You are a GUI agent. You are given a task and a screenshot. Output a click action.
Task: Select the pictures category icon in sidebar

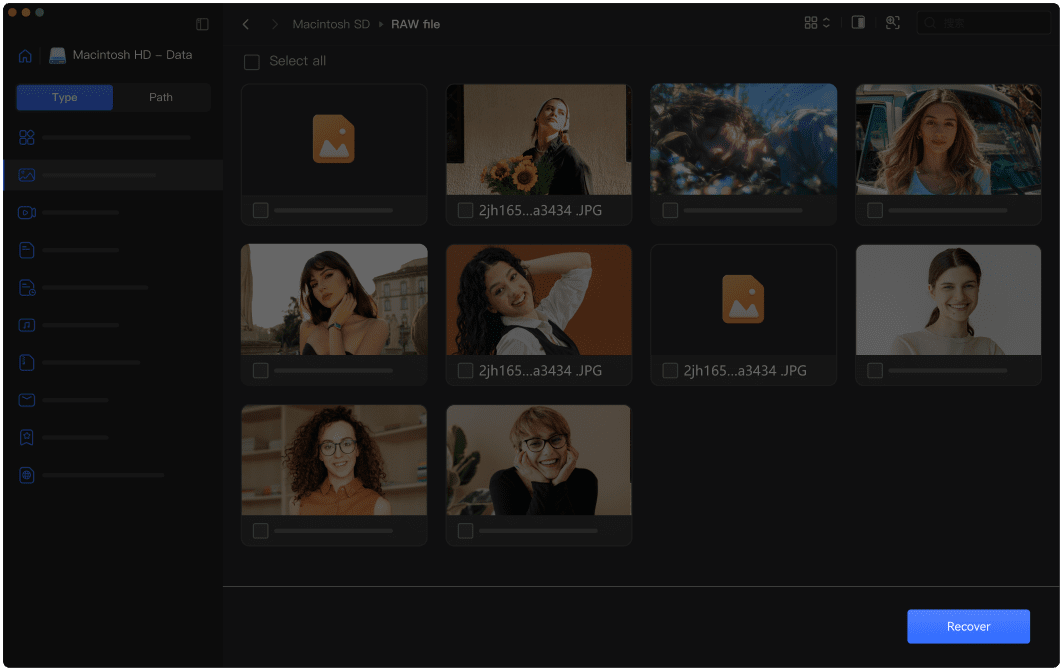pos(27,175)
